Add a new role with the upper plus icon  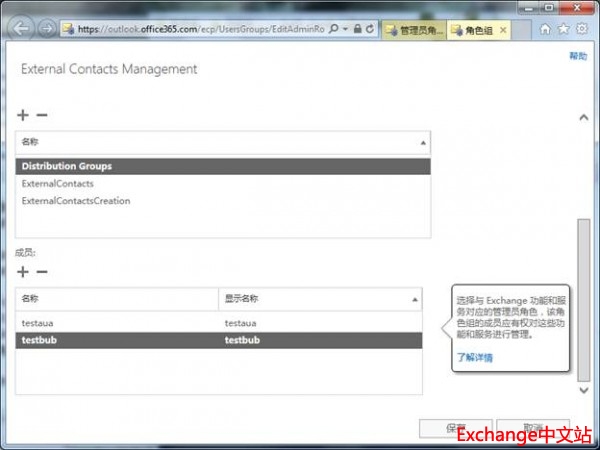(x=23, y=116)
